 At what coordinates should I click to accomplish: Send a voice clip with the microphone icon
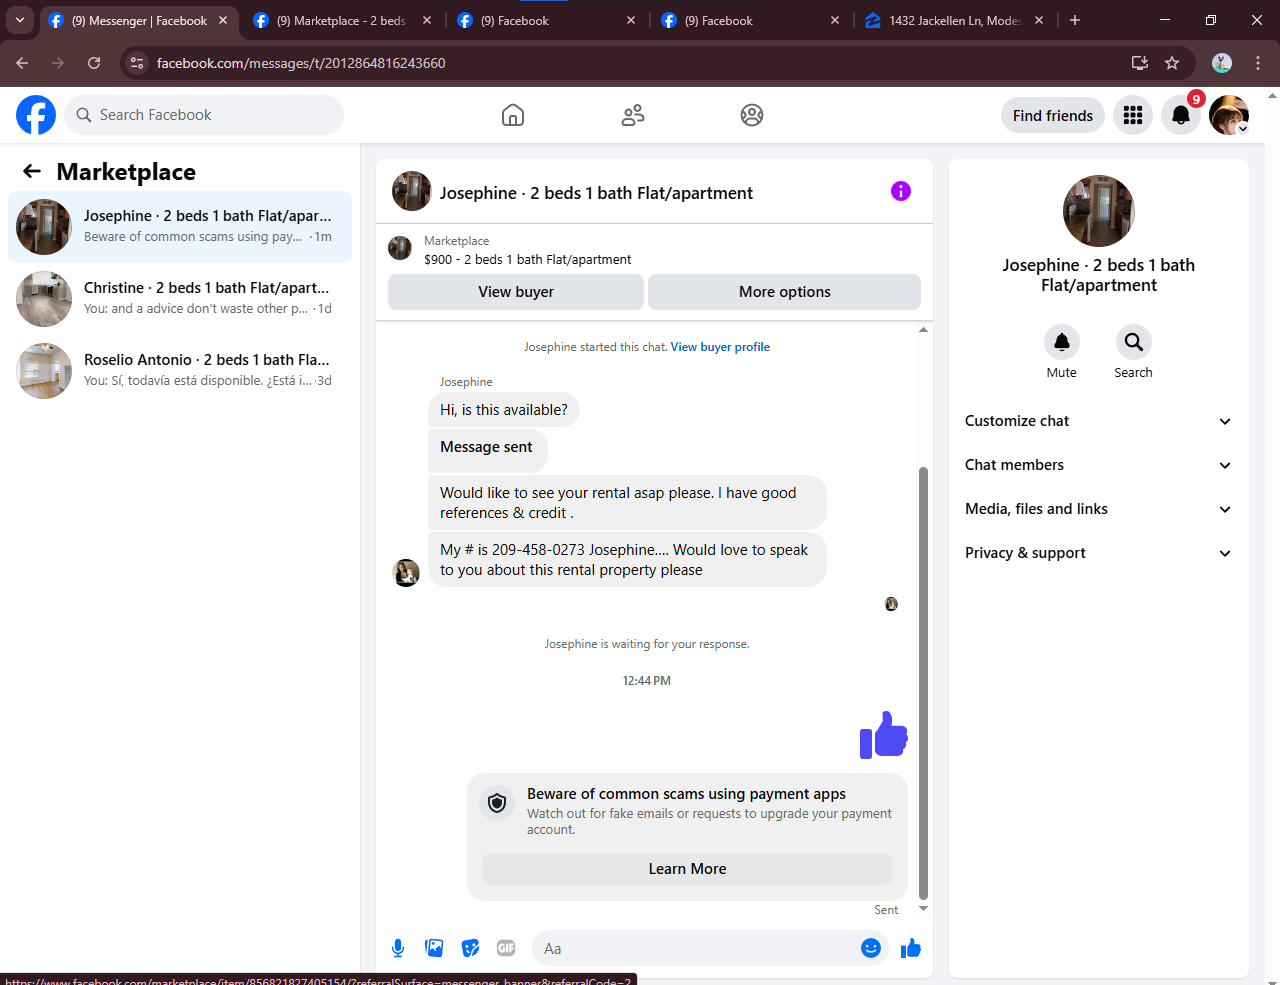[x=398, y=948]
